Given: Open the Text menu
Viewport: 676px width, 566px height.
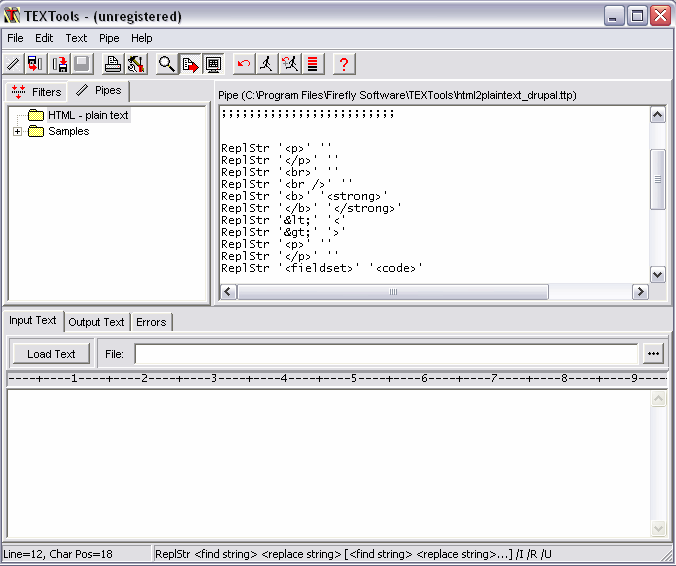Looking at the screenshot, I should pos(76,38).
